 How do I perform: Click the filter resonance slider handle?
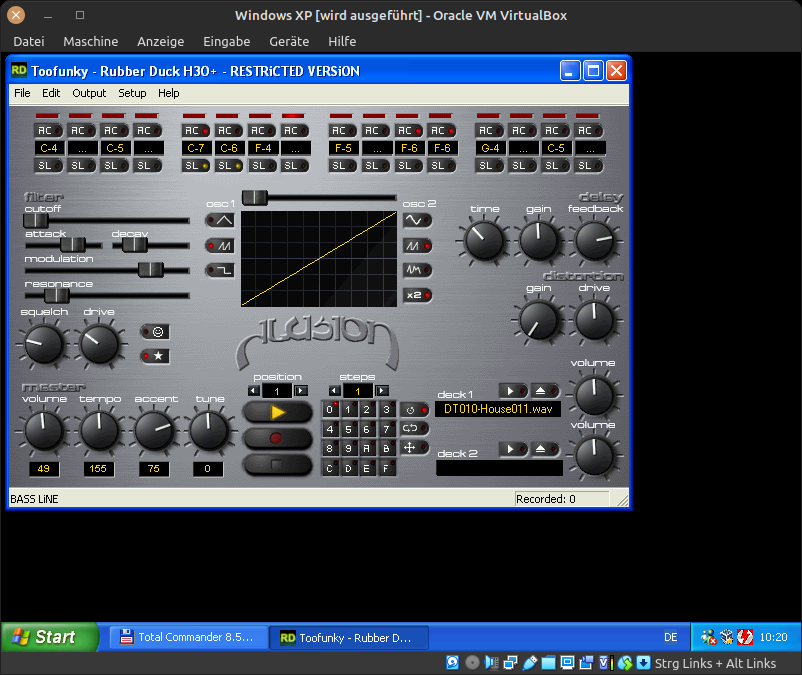click(56, 295)
